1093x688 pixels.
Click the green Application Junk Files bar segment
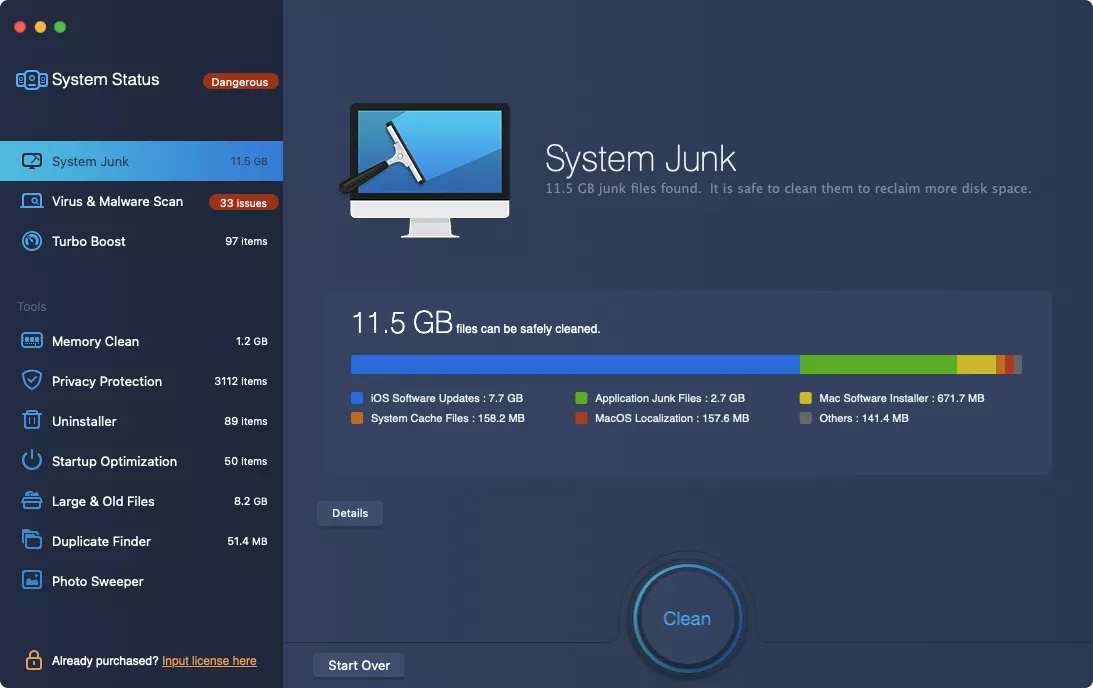(x=878, y=364)
